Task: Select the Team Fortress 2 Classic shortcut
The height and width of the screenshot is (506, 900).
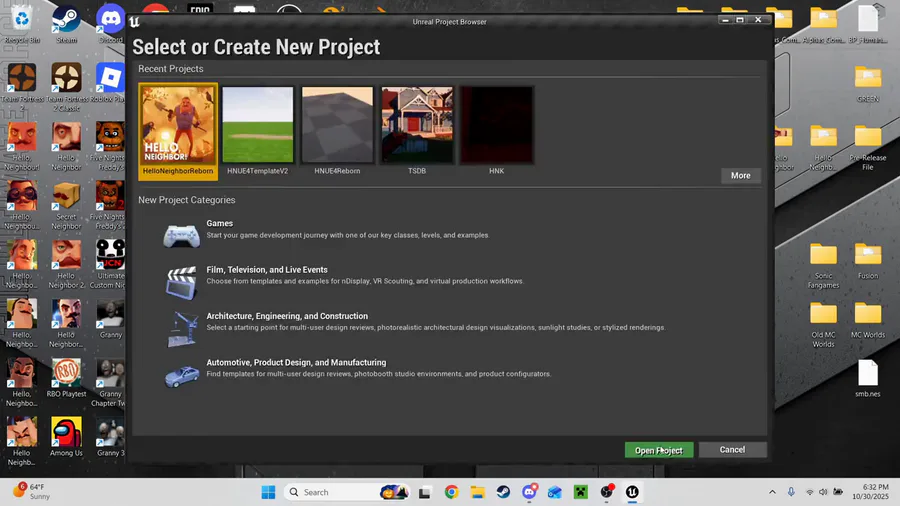Action: (67, 87)
